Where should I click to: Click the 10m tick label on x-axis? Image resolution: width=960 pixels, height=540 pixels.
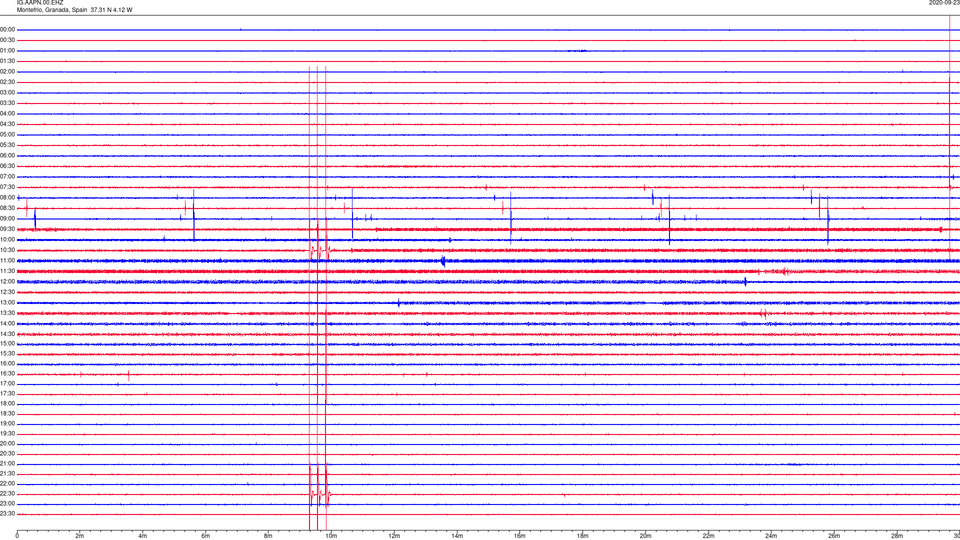click(x=331, y=536)
